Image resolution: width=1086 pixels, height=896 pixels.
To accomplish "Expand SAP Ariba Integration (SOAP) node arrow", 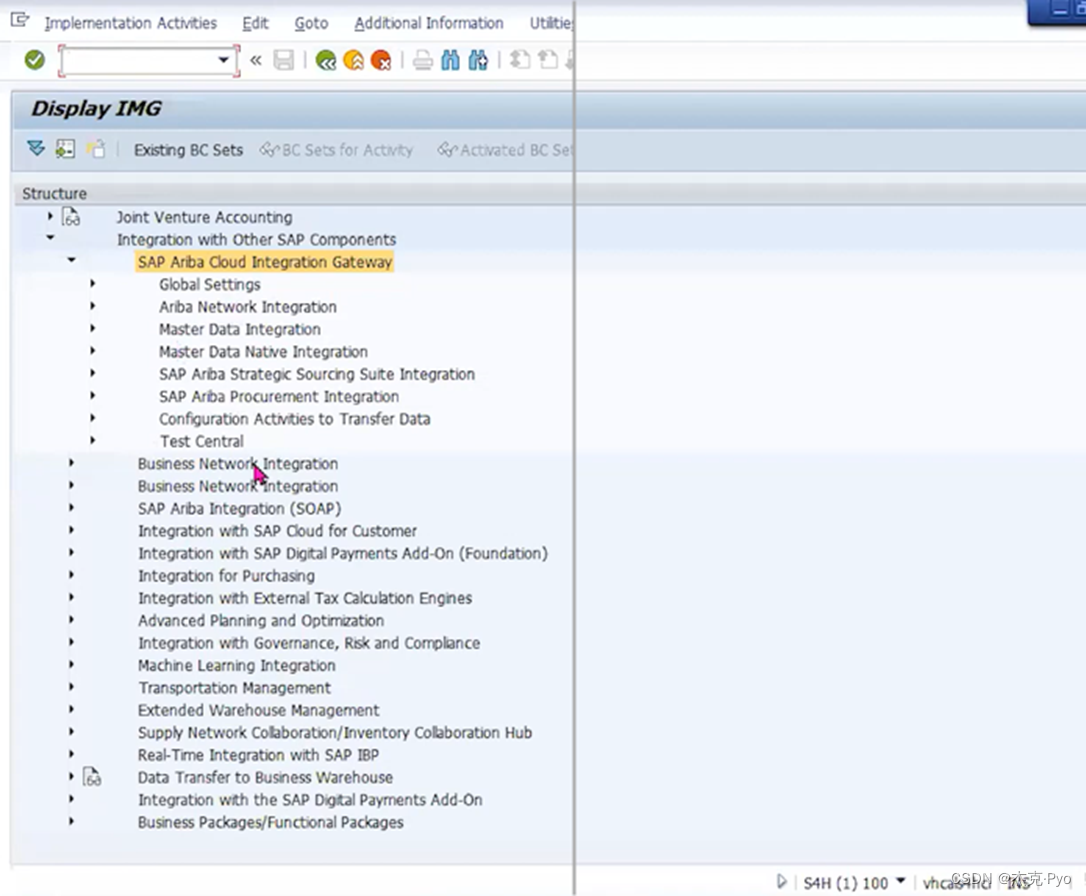I will point(71,507).
